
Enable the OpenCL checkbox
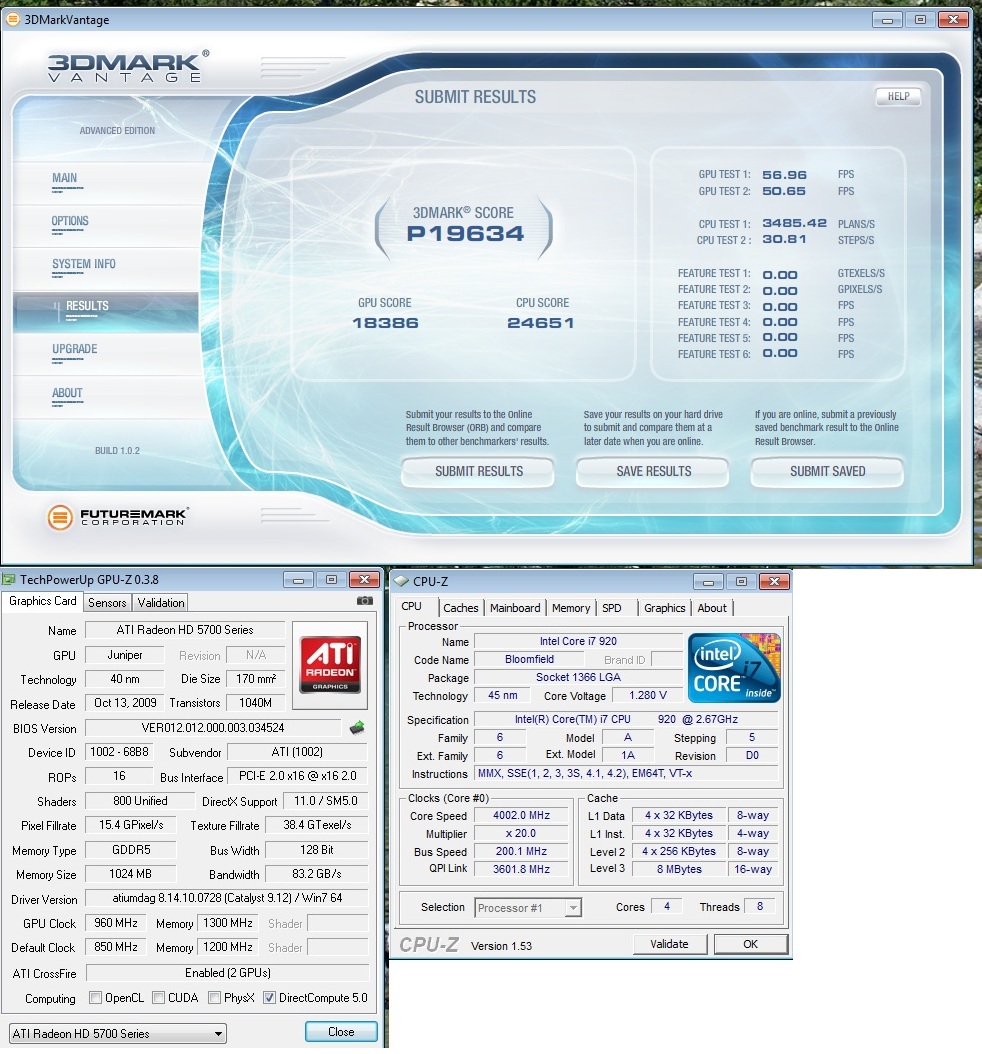95,998
